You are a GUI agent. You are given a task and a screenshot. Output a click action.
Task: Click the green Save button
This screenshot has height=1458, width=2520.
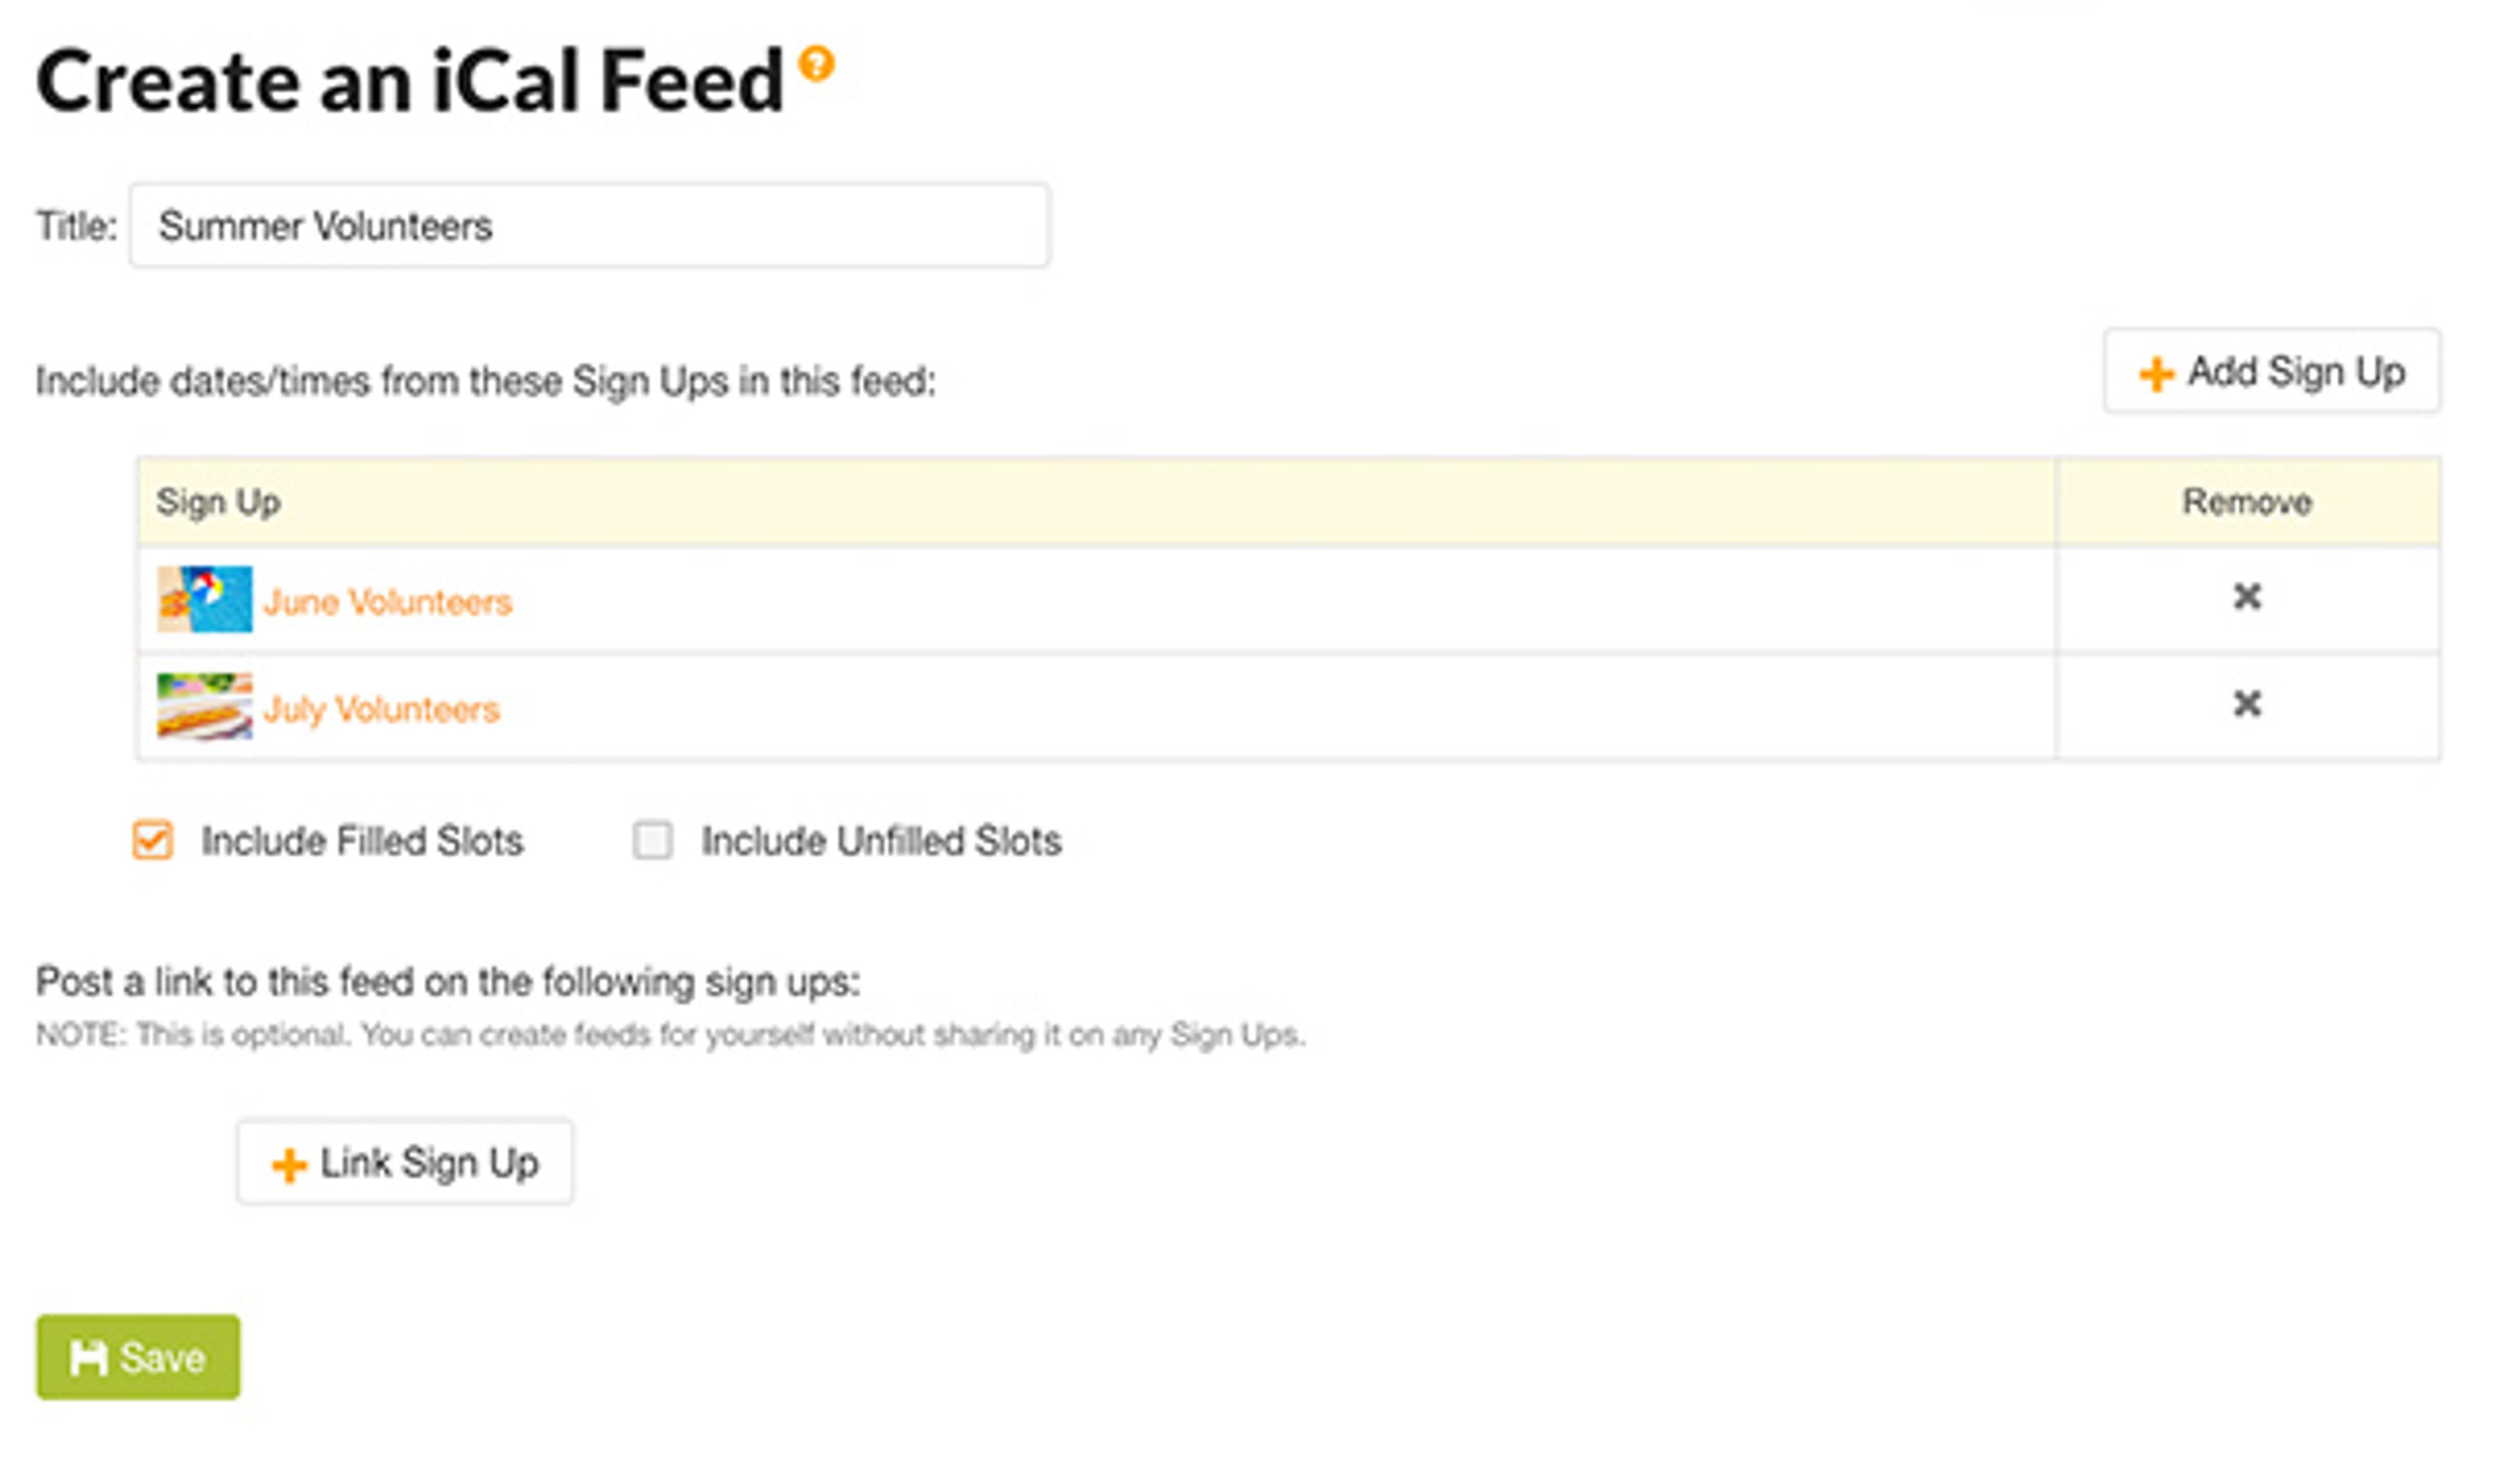[138, 1357]
